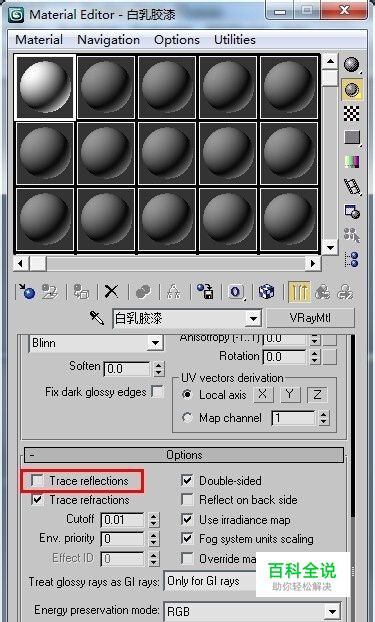Select the Map channel radio button
The height and width of the screenshot is (622, 375).
pyautogui.click(x=187, y=418)
